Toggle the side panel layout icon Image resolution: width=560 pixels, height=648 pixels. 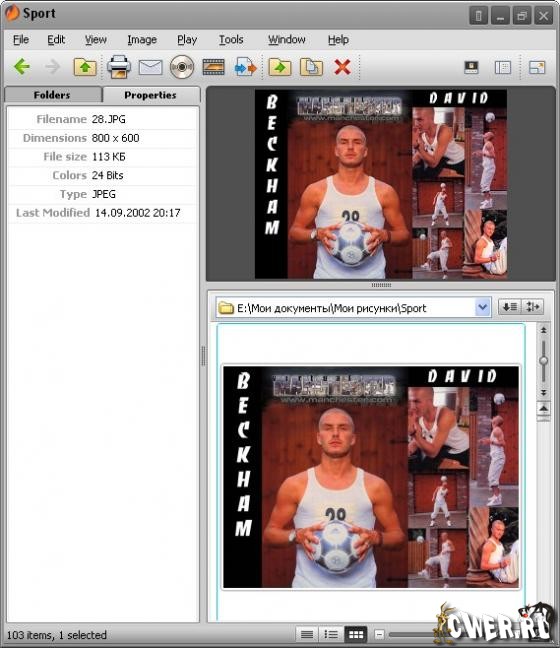click(x=503, y=67)
